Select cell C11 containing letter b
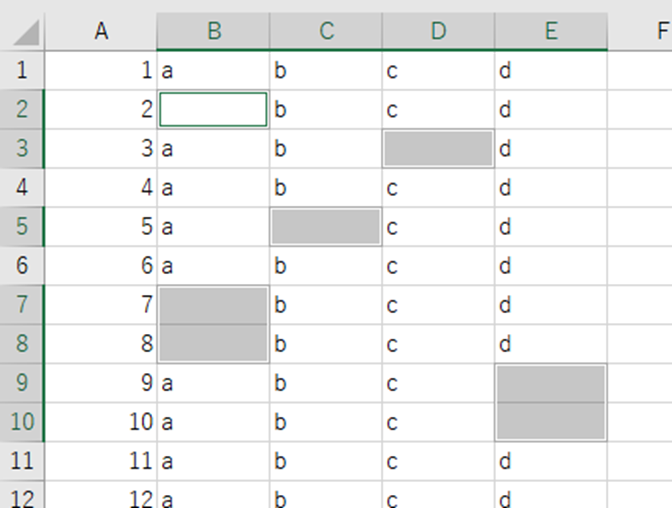Viewport: 672px width, 508px height. pos(326,461)
